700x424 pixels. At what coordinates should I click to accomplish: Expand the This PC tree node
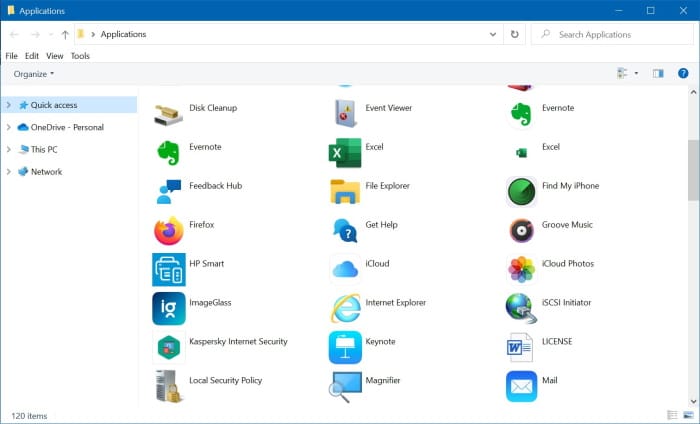[8, 150]
